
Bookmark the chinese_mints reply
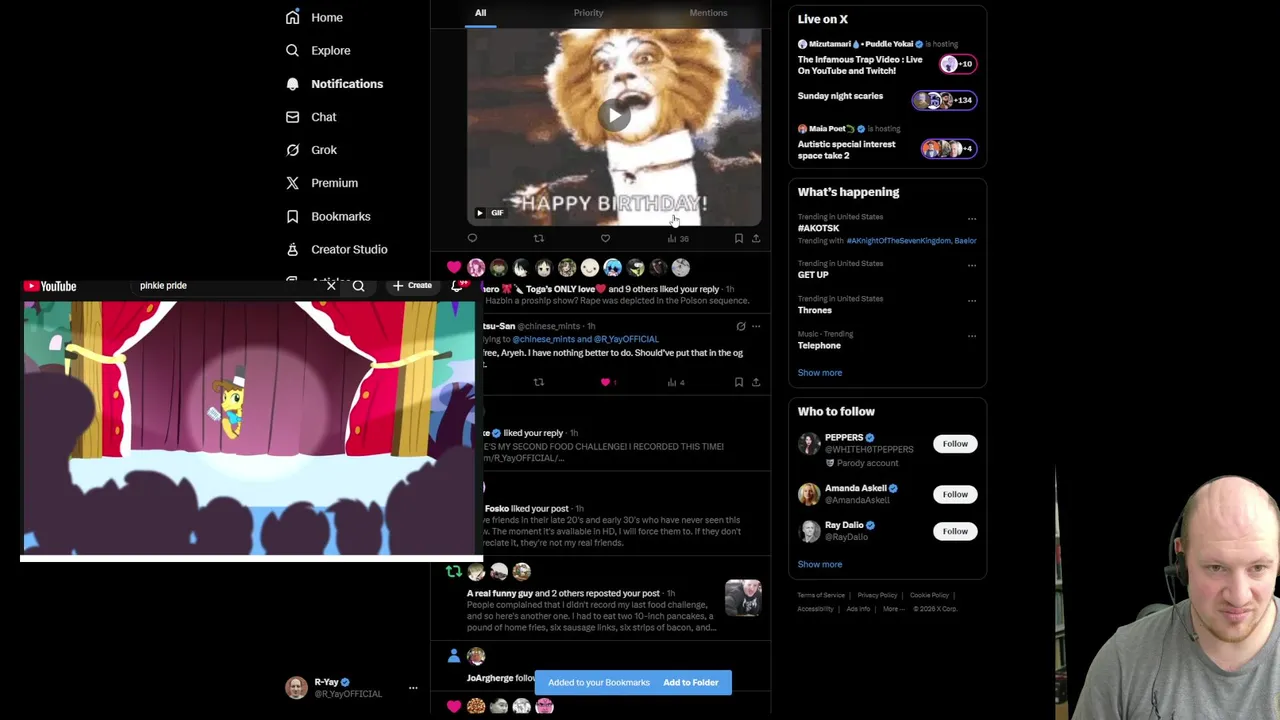[x=739, y=382]
